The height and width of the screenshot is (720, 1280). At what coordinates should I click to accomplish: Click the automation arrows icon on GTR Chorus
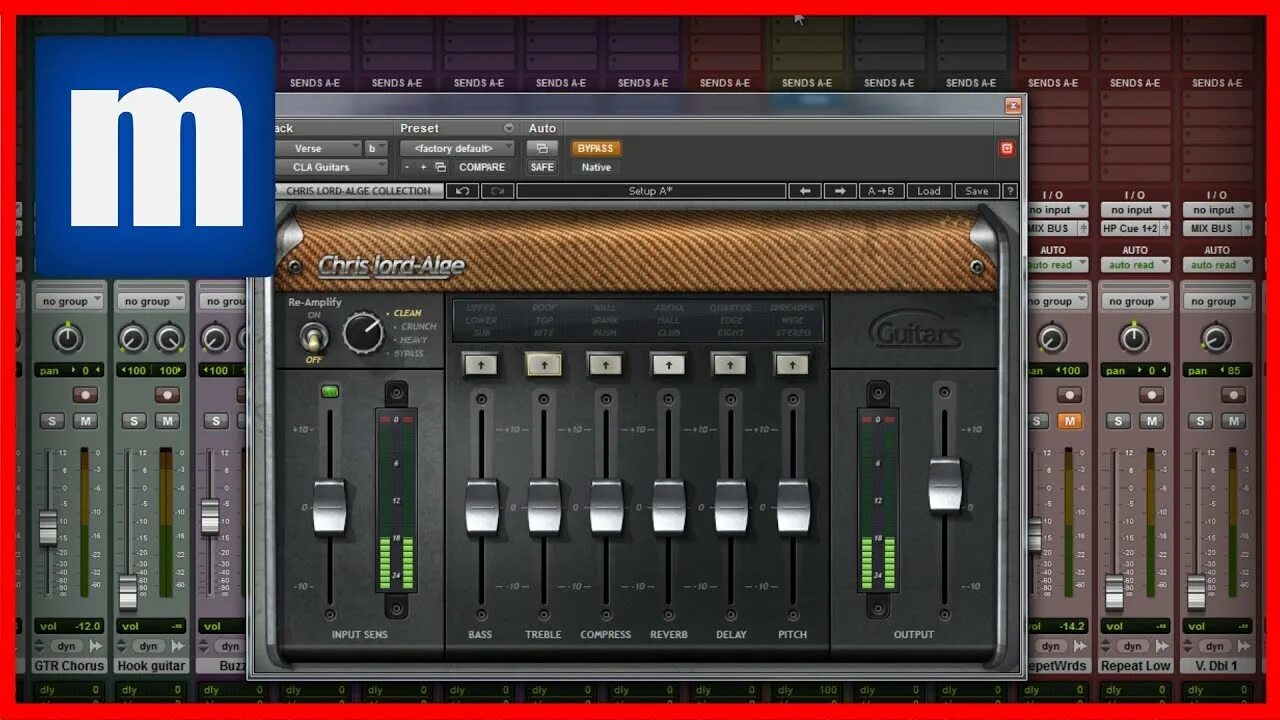point(96,646)
